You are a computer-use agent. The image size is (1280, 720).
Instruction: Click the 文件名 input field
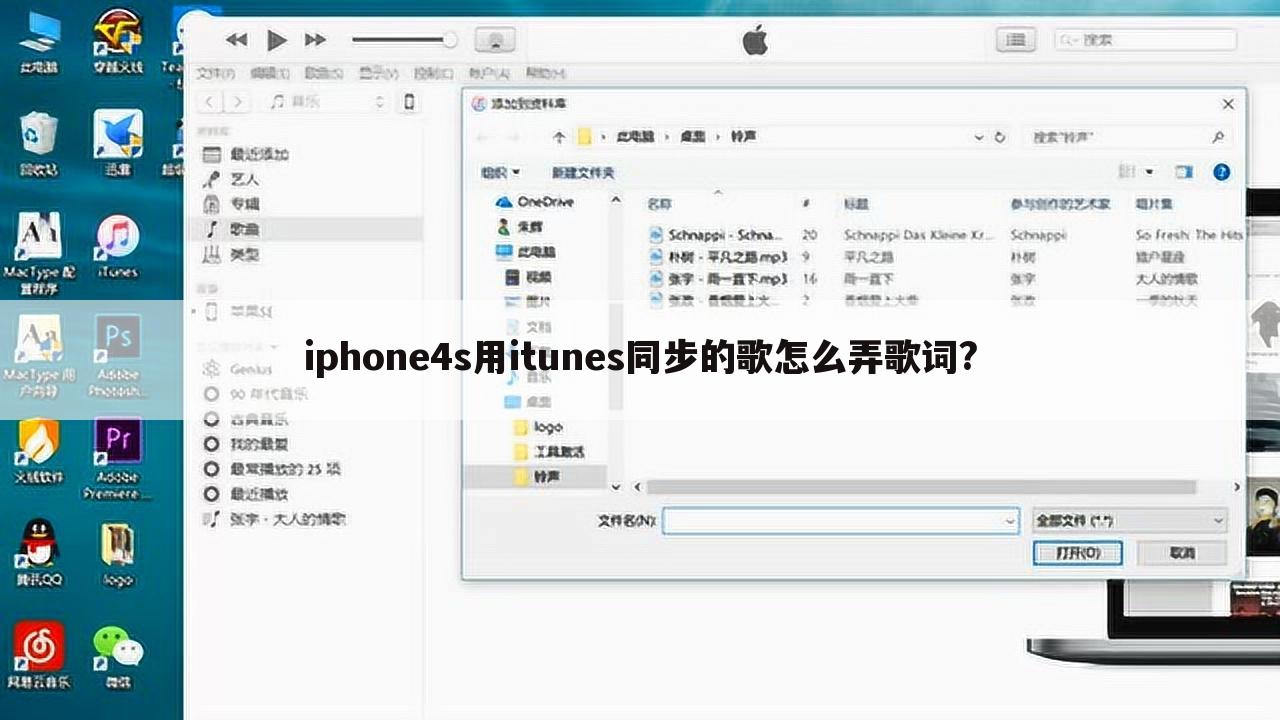[x=840, y=520]
